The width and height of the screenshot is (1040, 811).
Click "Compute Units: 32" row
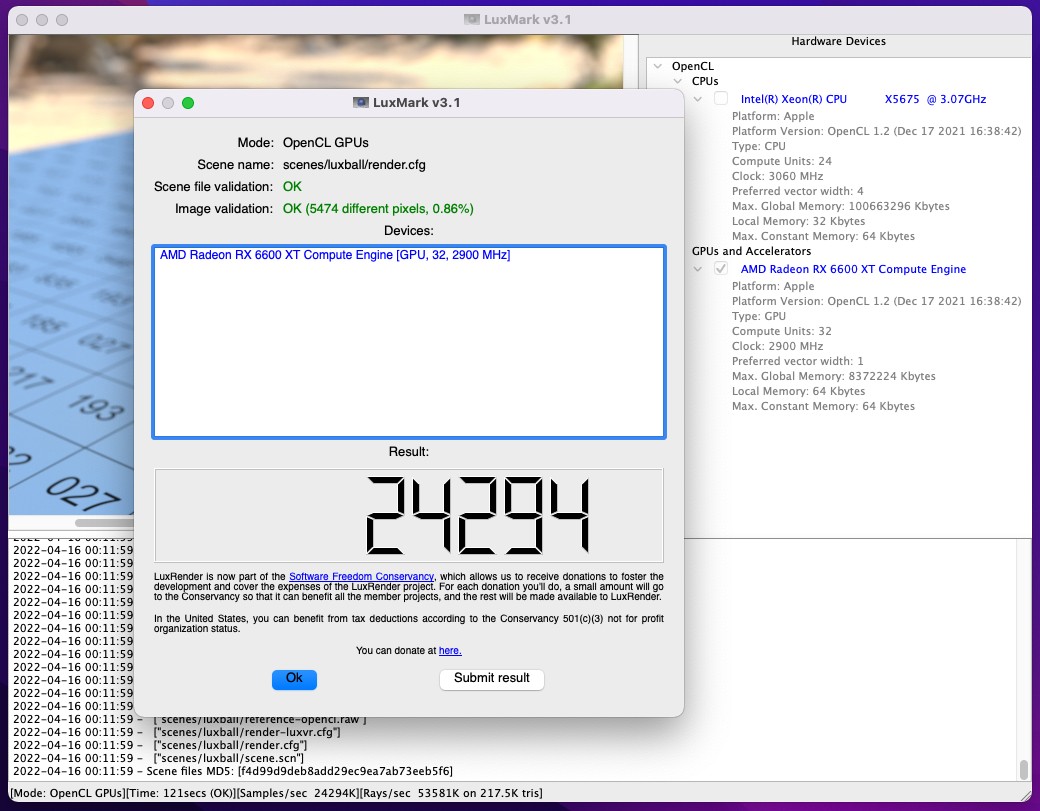click(x=781, y=332)
